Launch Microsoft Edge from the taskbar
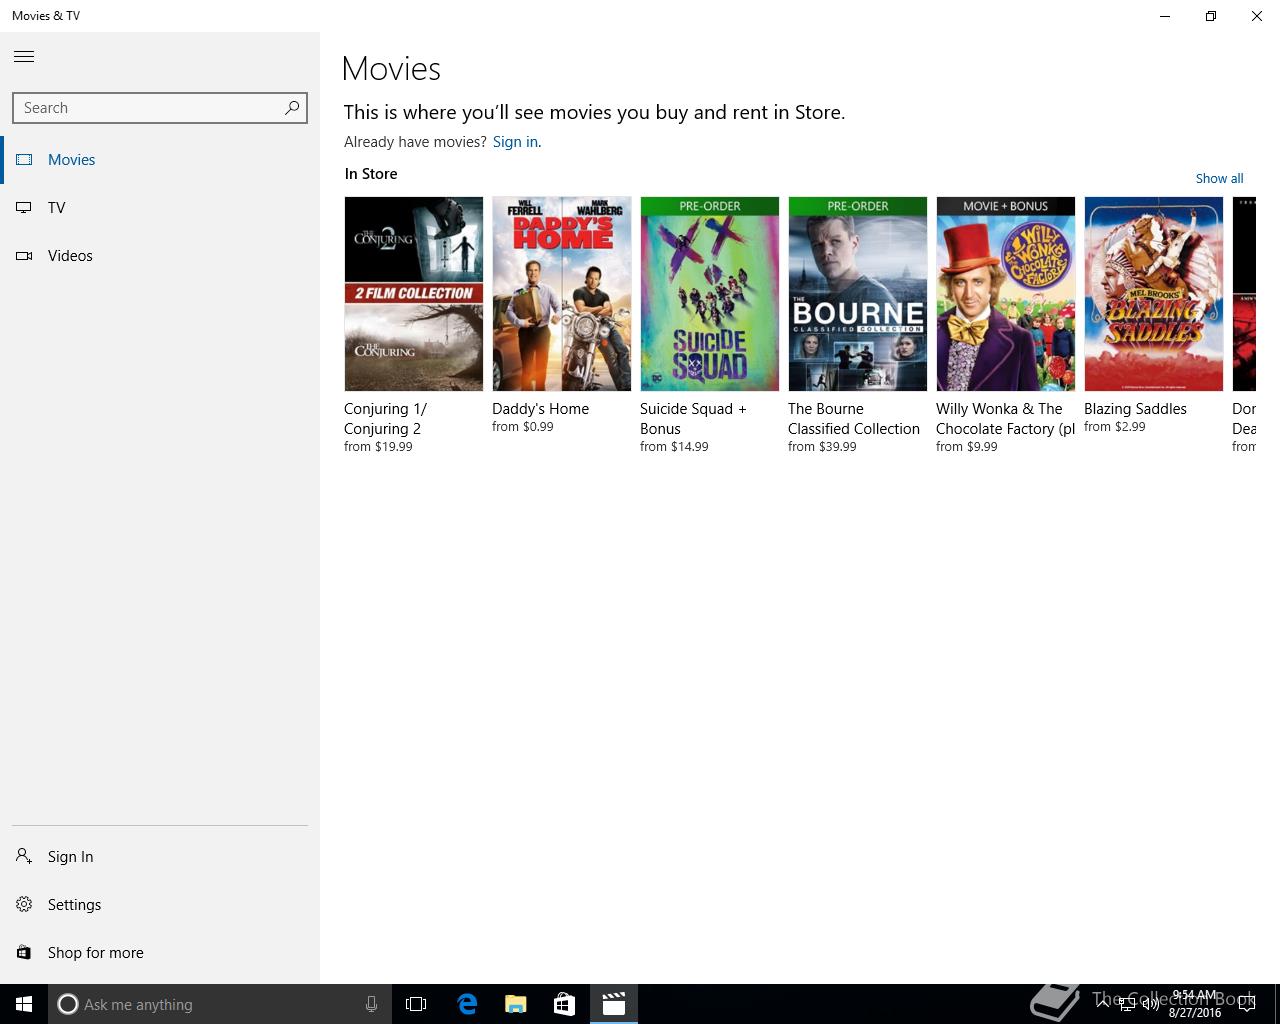1280x1024 pixels. [x=466, y=1004]
